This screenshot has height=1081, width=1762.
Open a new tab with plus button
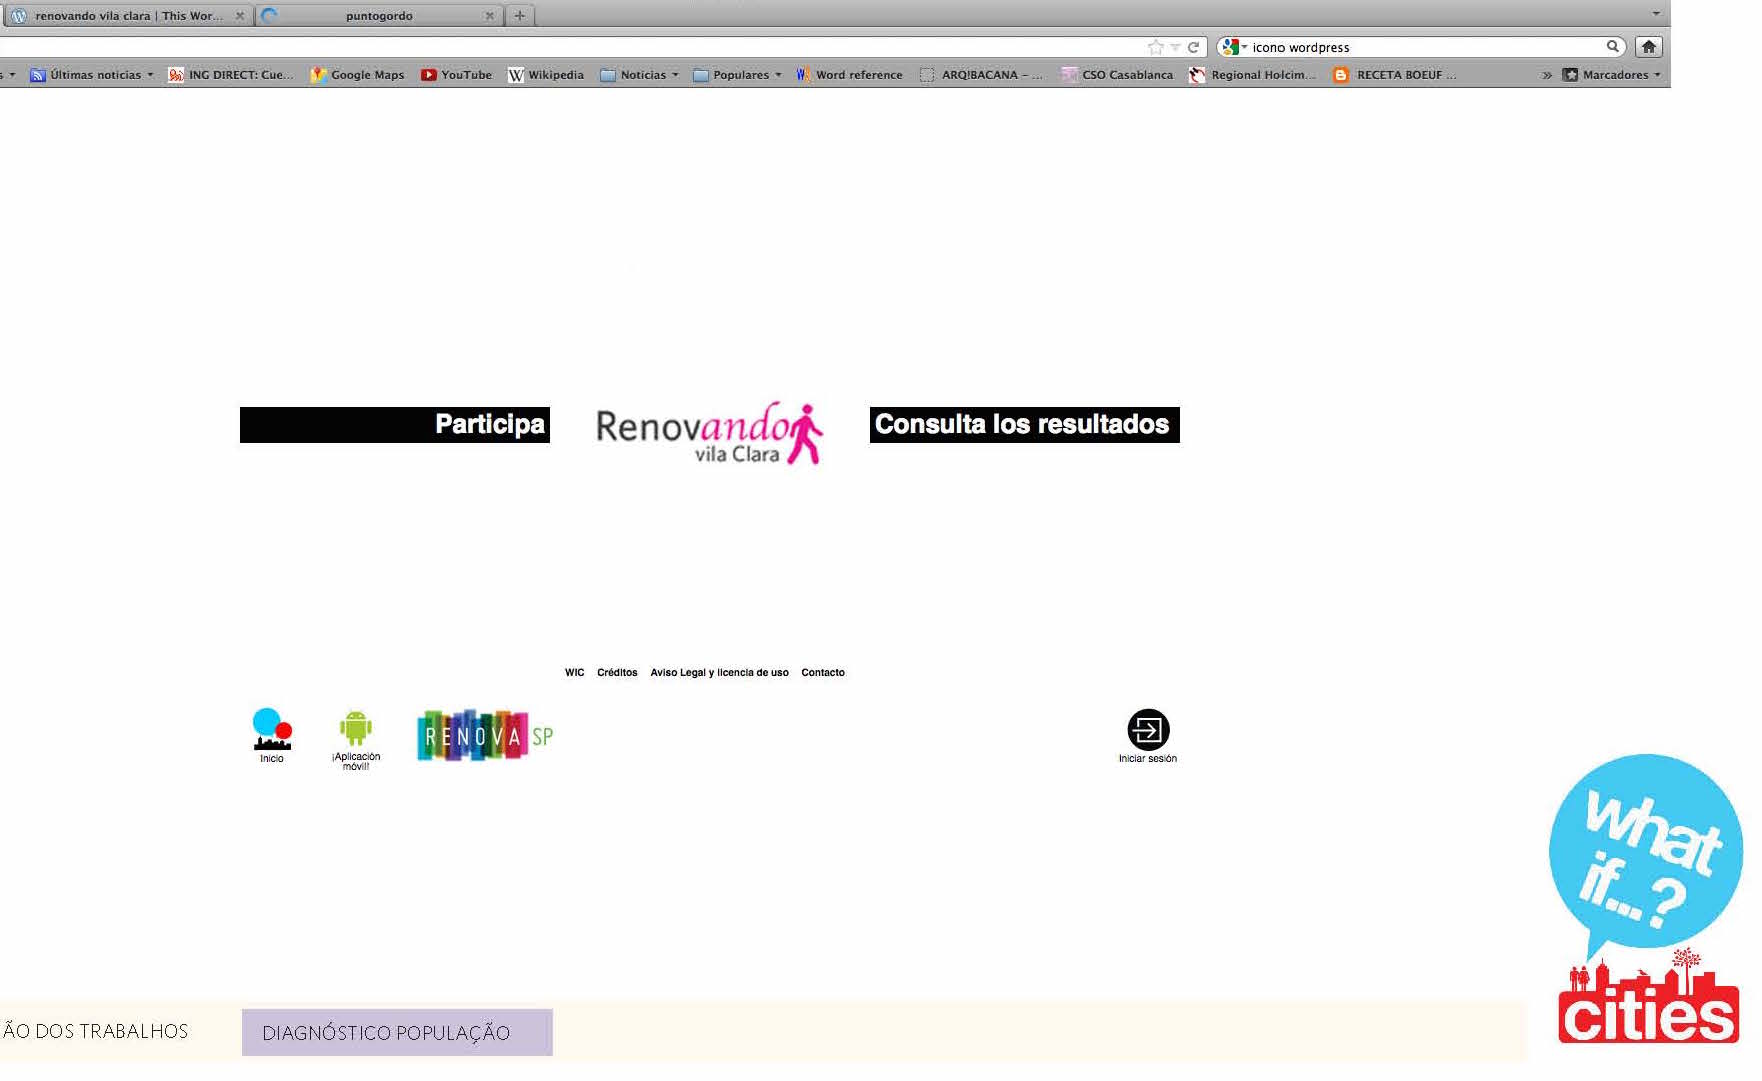coord(519,16)
